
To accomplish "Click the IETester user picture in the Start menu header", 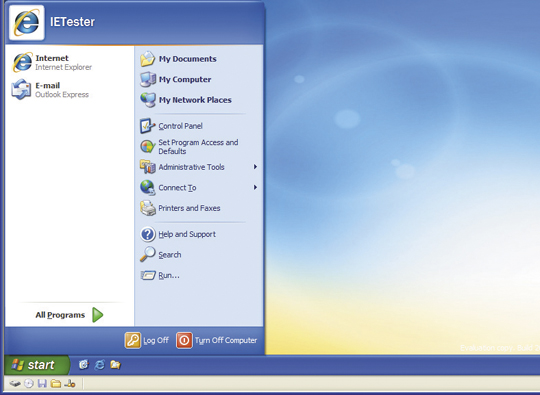I will [x=27, y=22].
